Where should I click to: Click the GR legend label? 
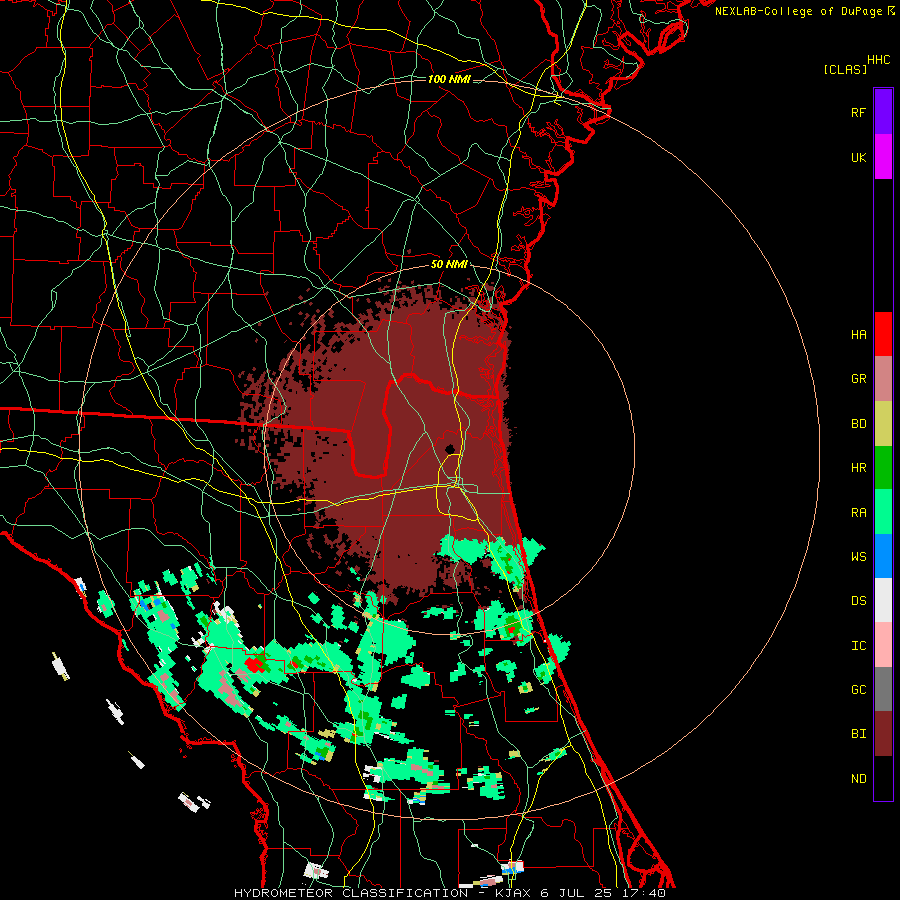click(858, 379)
